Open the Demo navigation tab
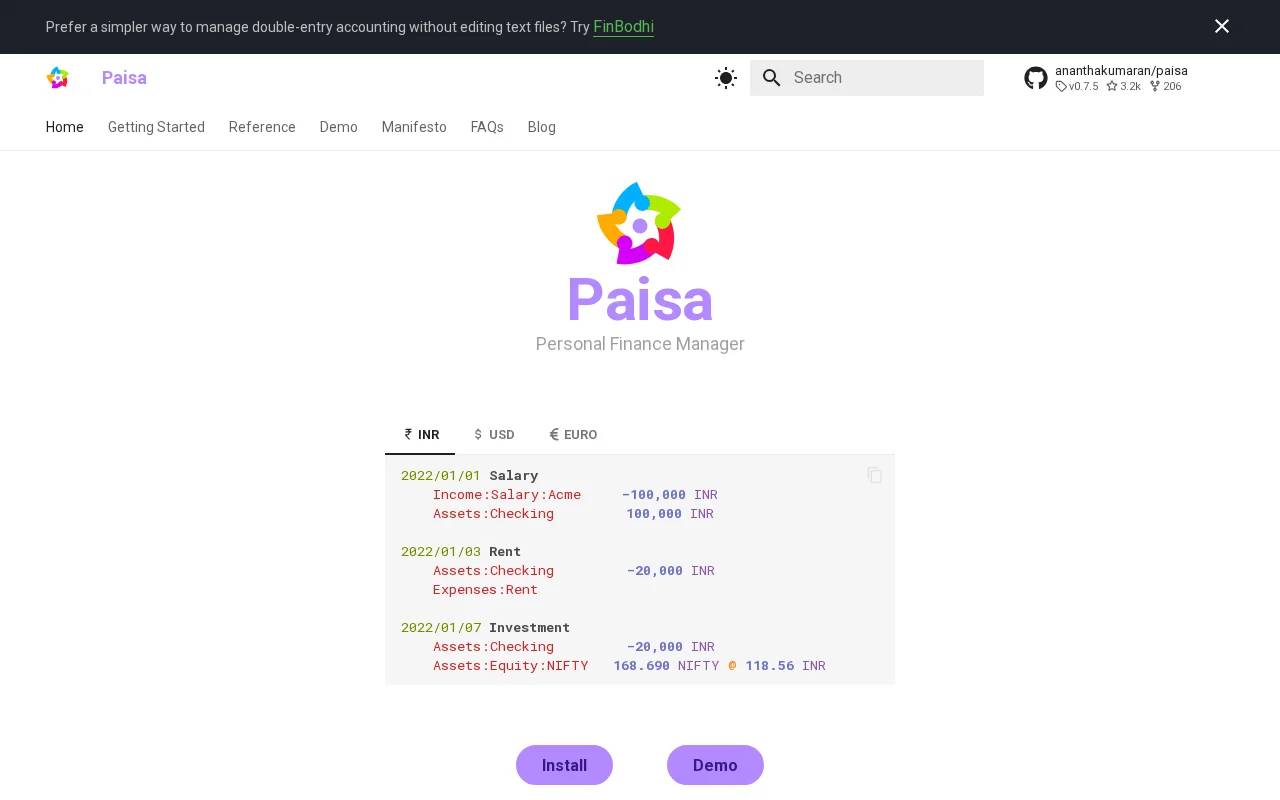Image resolution: width=1280 pixels, height=800 pixels. pos(339,127)
